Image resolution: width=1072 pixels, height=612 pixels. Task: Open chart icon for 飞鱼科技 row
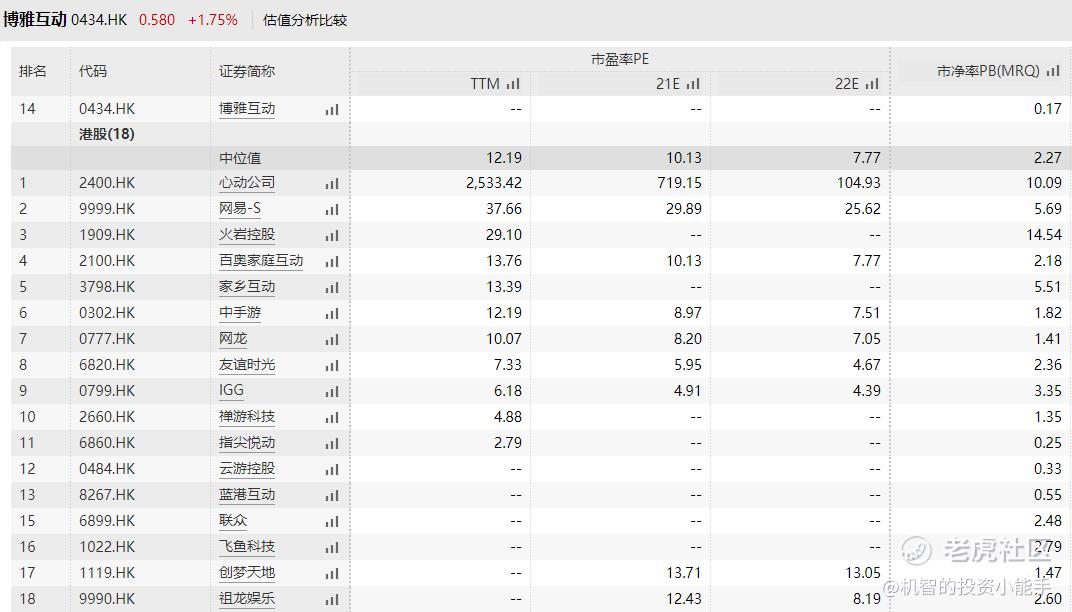point(332,547)
